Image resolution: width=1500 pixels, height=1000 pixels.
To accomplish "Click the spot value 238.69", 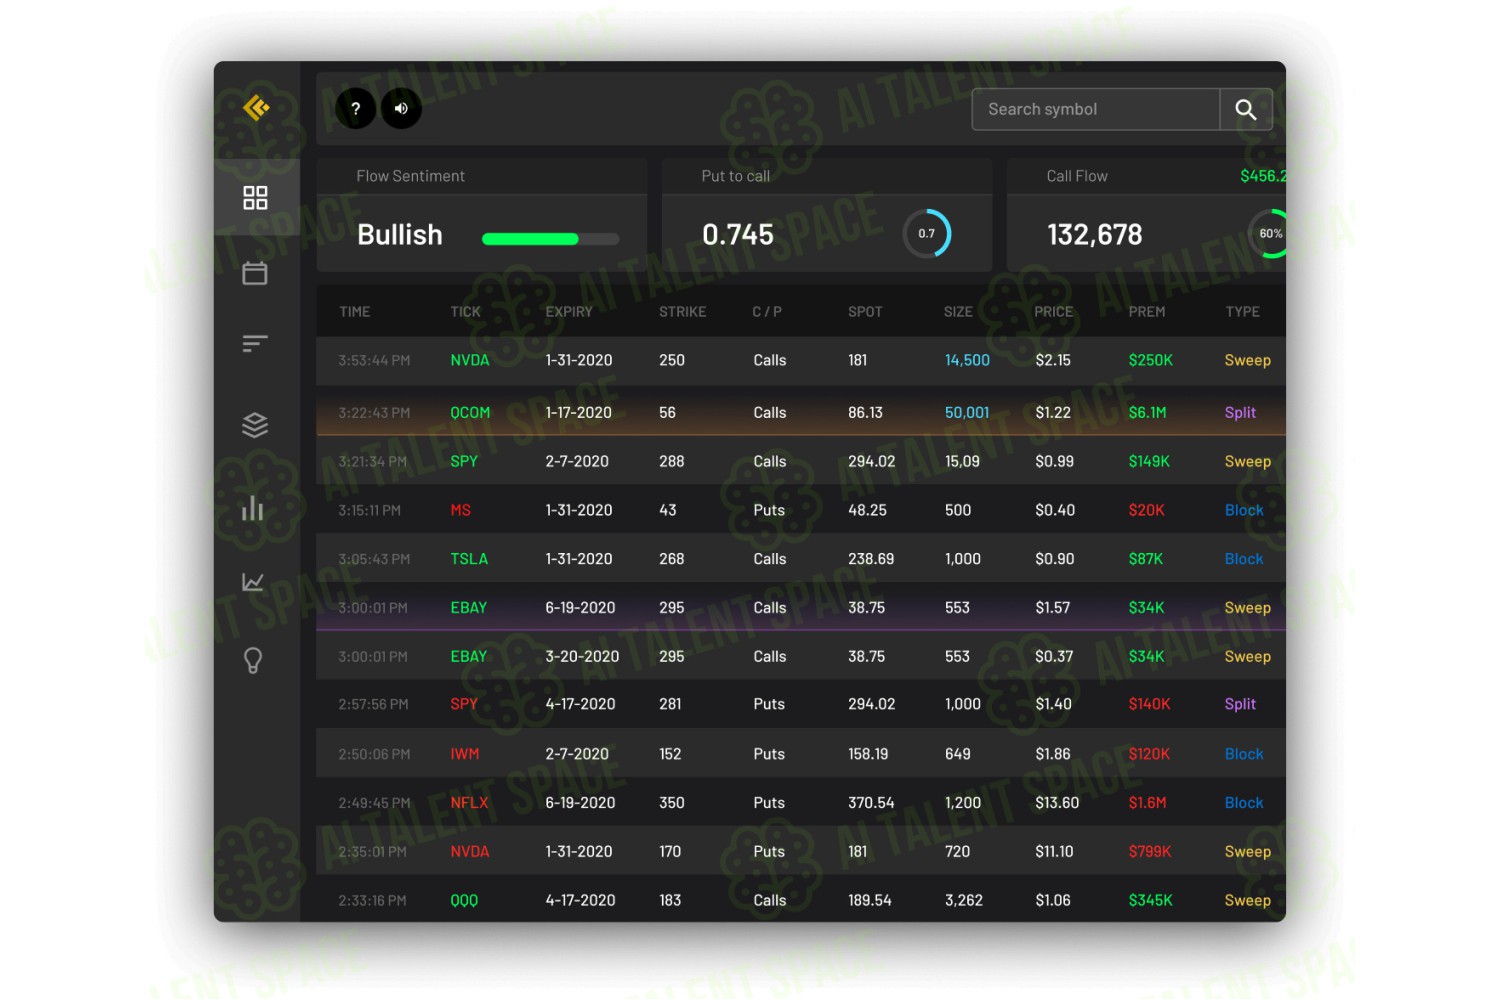I will coord(871,559).
